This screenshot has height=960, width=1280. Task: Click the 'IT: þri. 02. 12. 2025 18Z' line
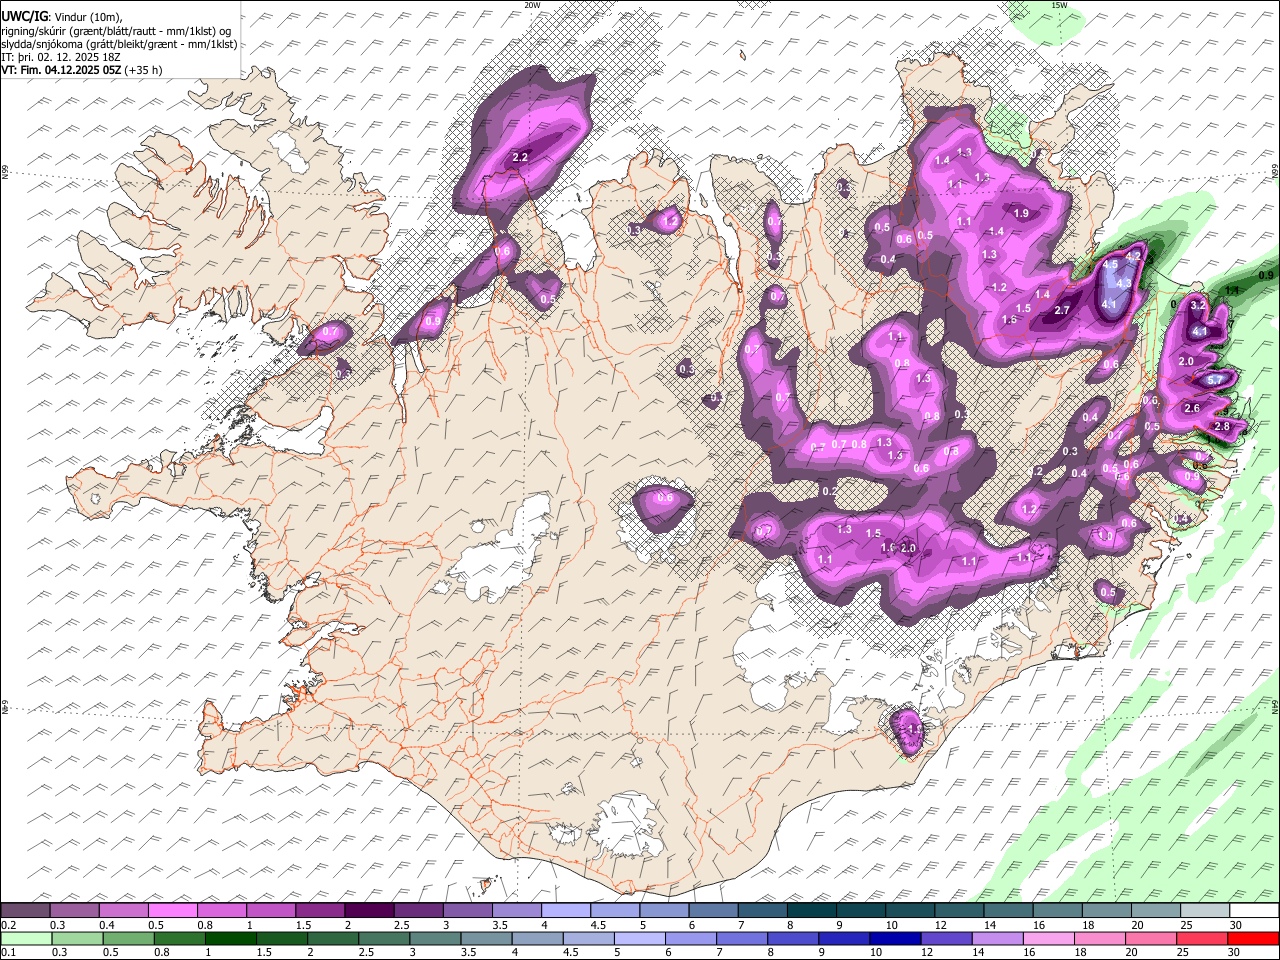click(x=61, y=58)
